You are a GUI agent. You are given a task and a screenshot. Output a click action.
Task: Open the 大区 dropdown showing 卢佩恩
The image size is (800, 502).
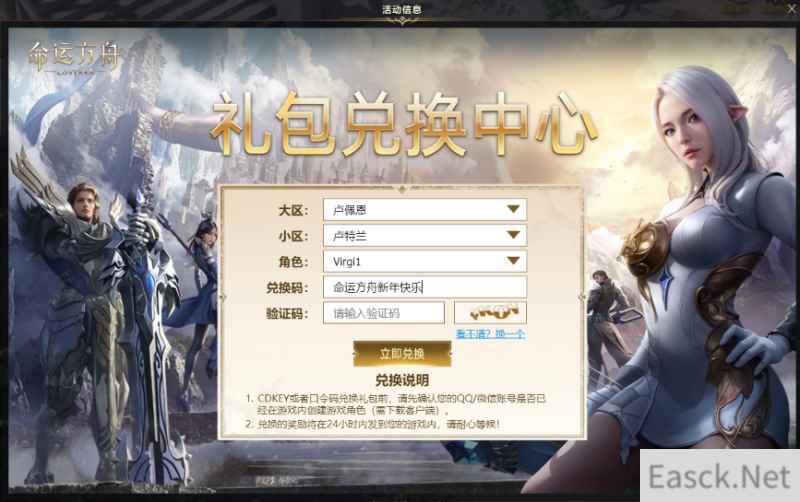coord(424,210)
